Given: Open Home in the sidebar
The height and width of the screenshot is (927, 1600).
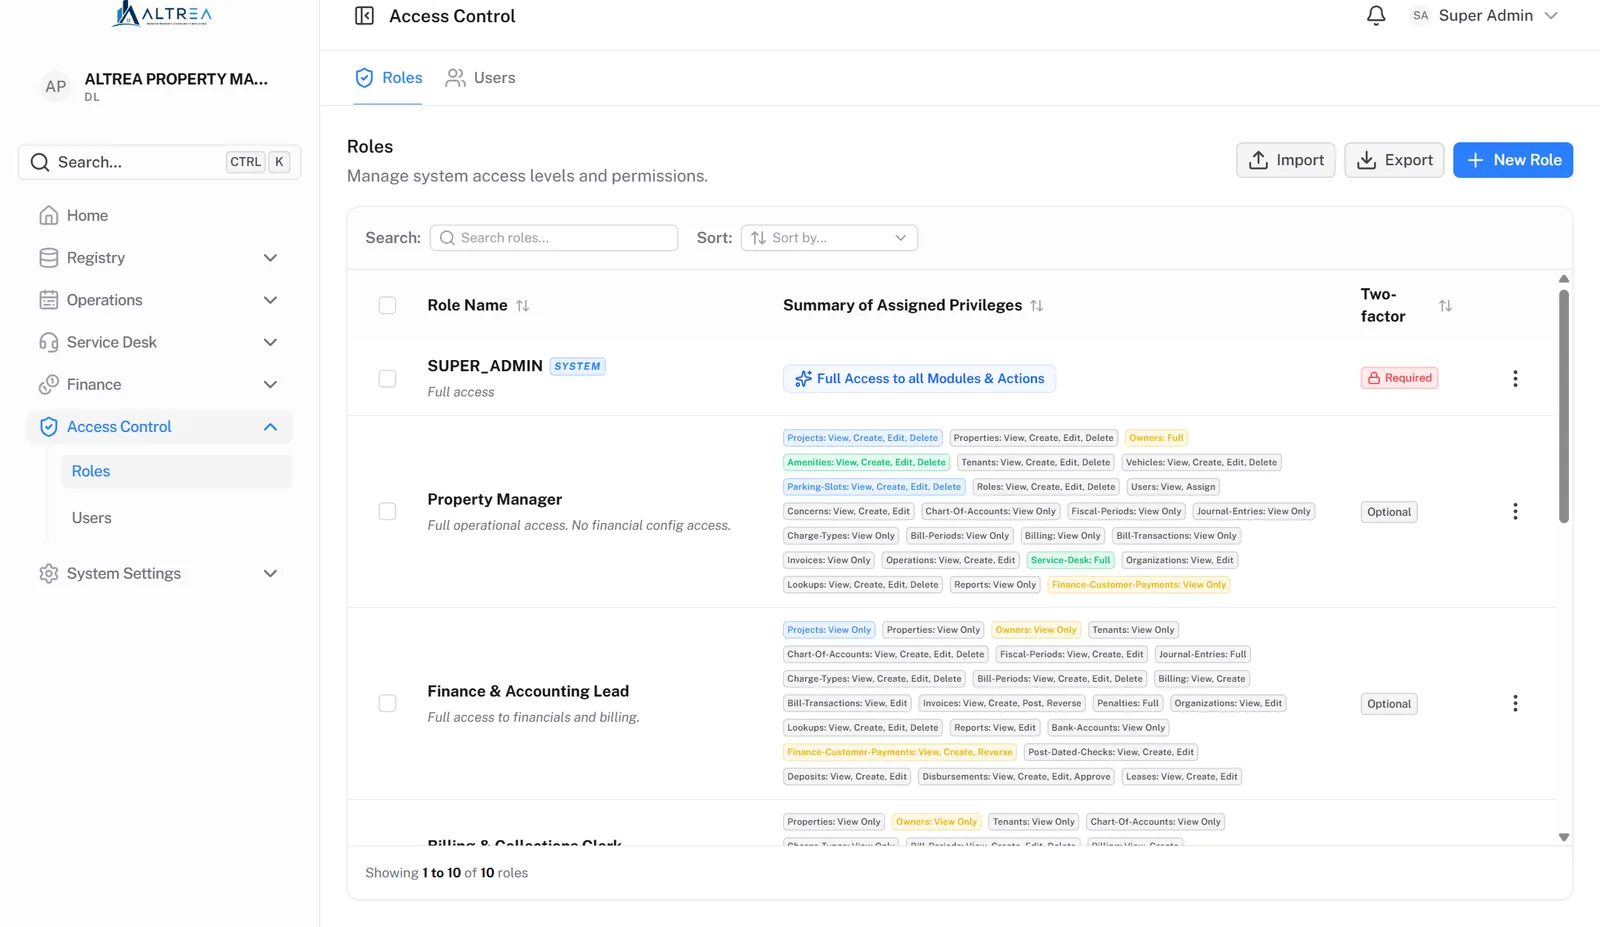Looking at the screenshot, I should pyautogui.click(x=160, y=215).
